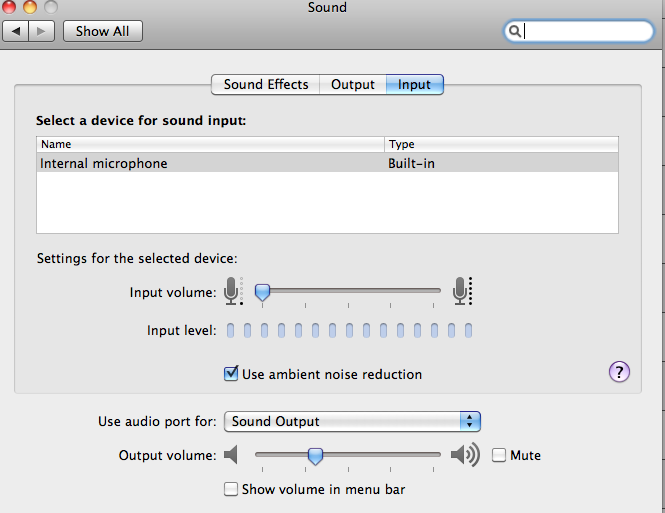Open help with the question mark button

(619, 372)
